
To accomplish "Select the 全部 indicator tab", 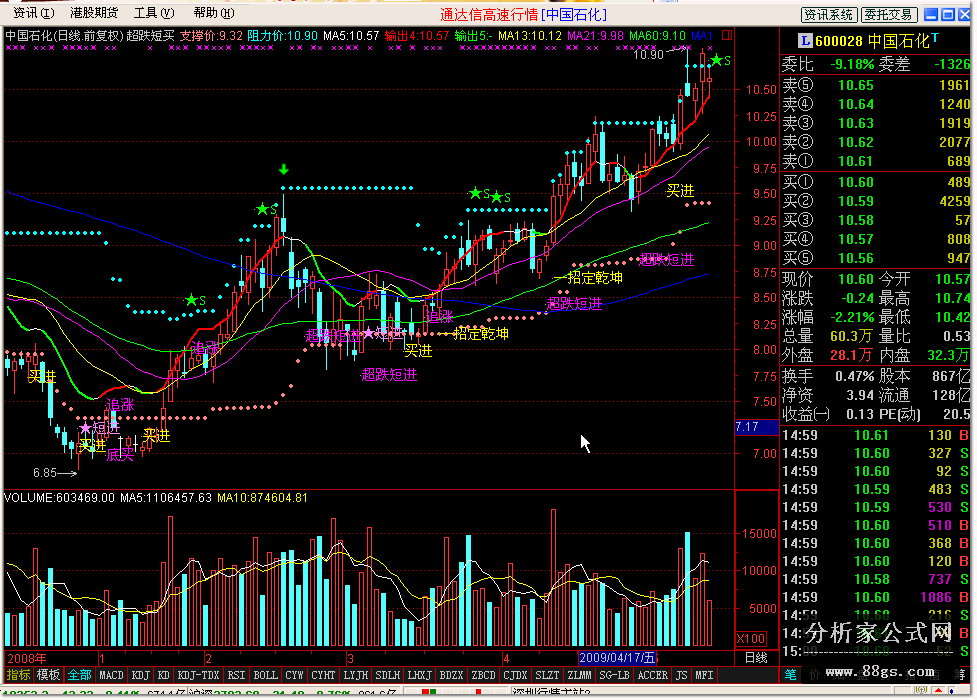I will 79,675.
